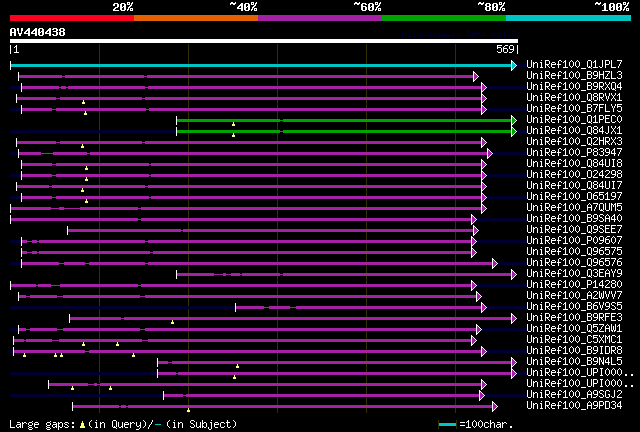Select the UniRef100_Q84JX1 label

(574, 130)
